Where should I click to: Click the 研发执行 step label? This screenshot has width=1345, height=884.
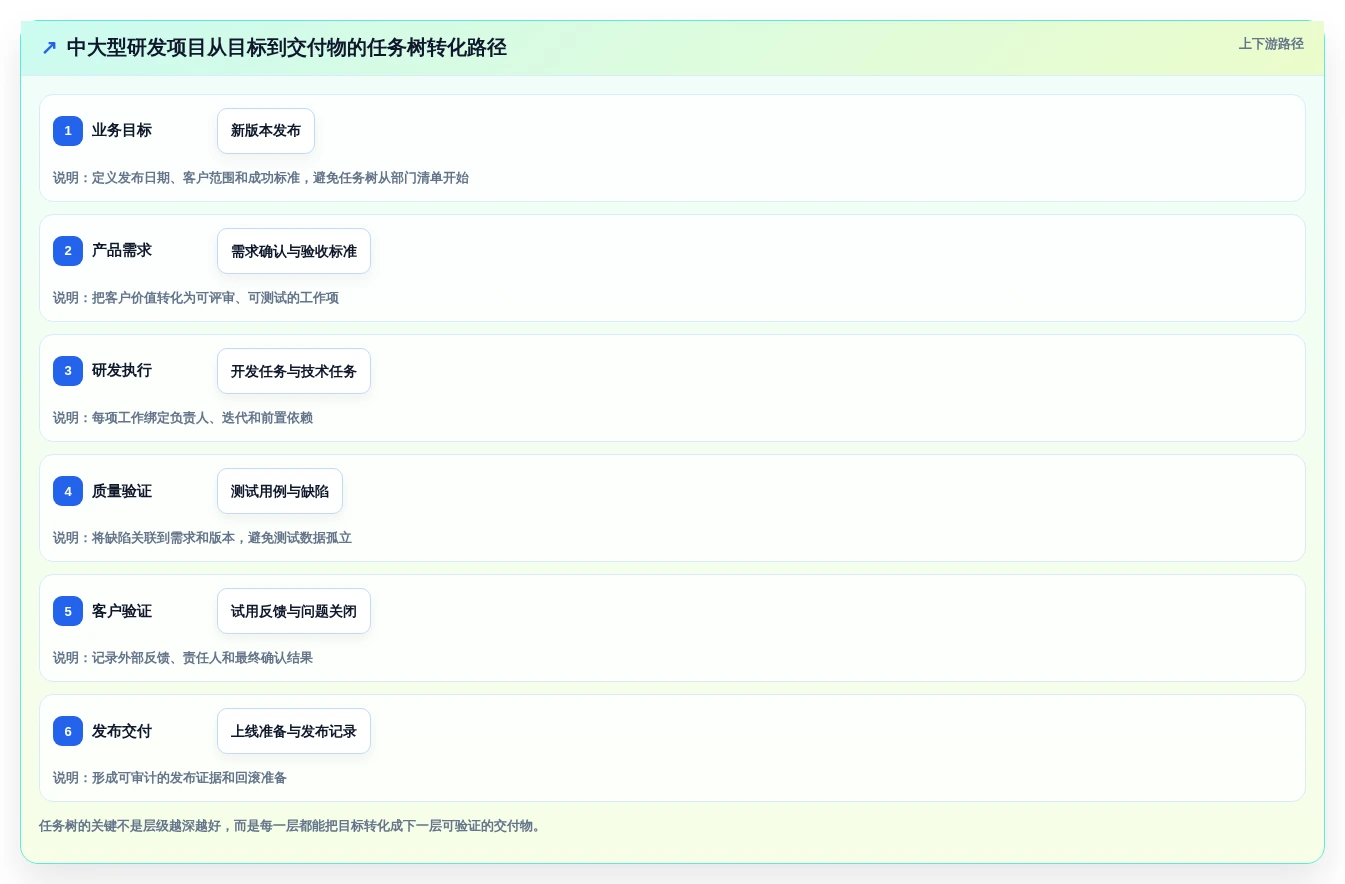pyautogui.click(x=122, y=370)
